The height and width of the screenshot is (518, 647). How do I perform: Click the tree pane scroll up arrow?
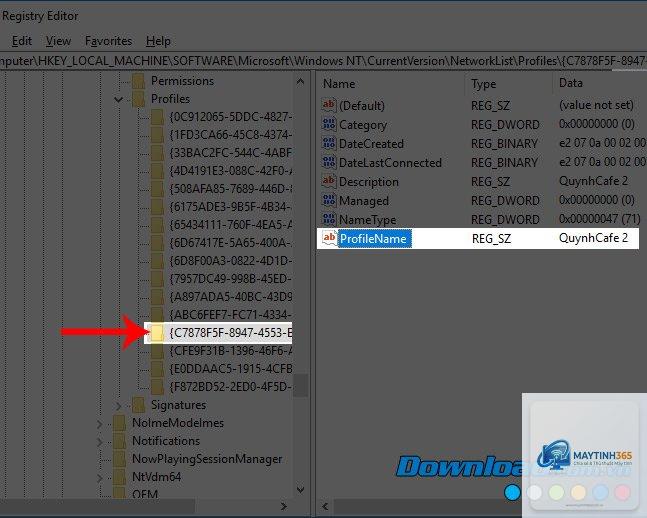pos(300,81)
